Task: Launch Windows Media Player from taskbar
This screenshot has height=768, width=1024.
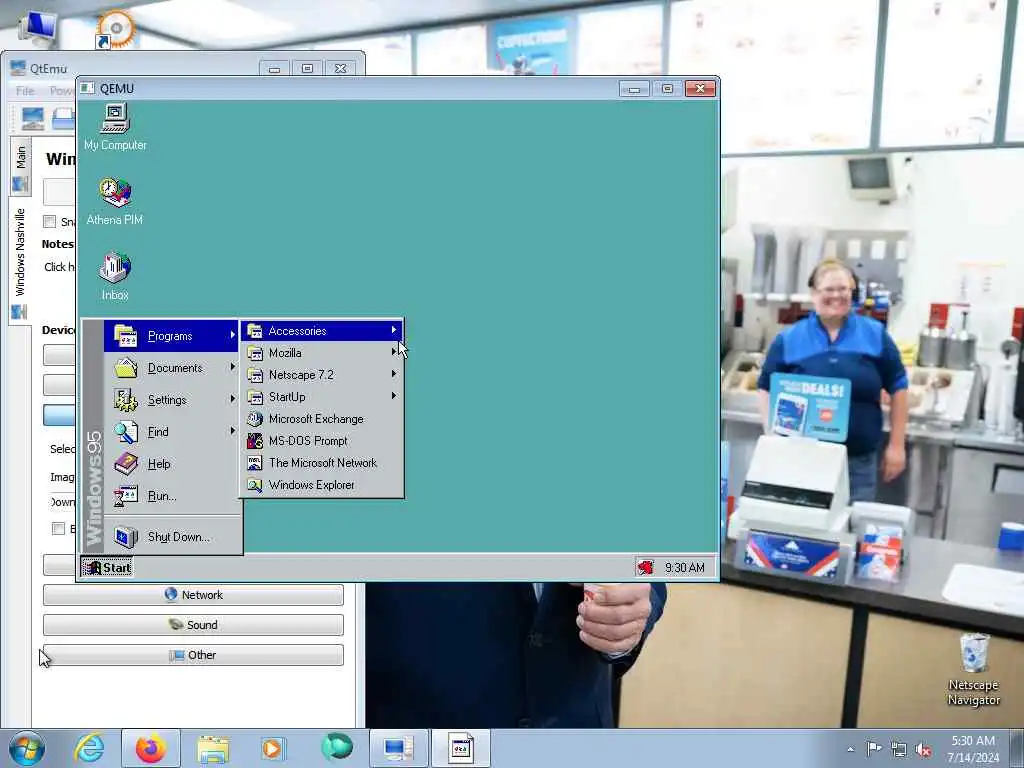Action: point(273,748)
